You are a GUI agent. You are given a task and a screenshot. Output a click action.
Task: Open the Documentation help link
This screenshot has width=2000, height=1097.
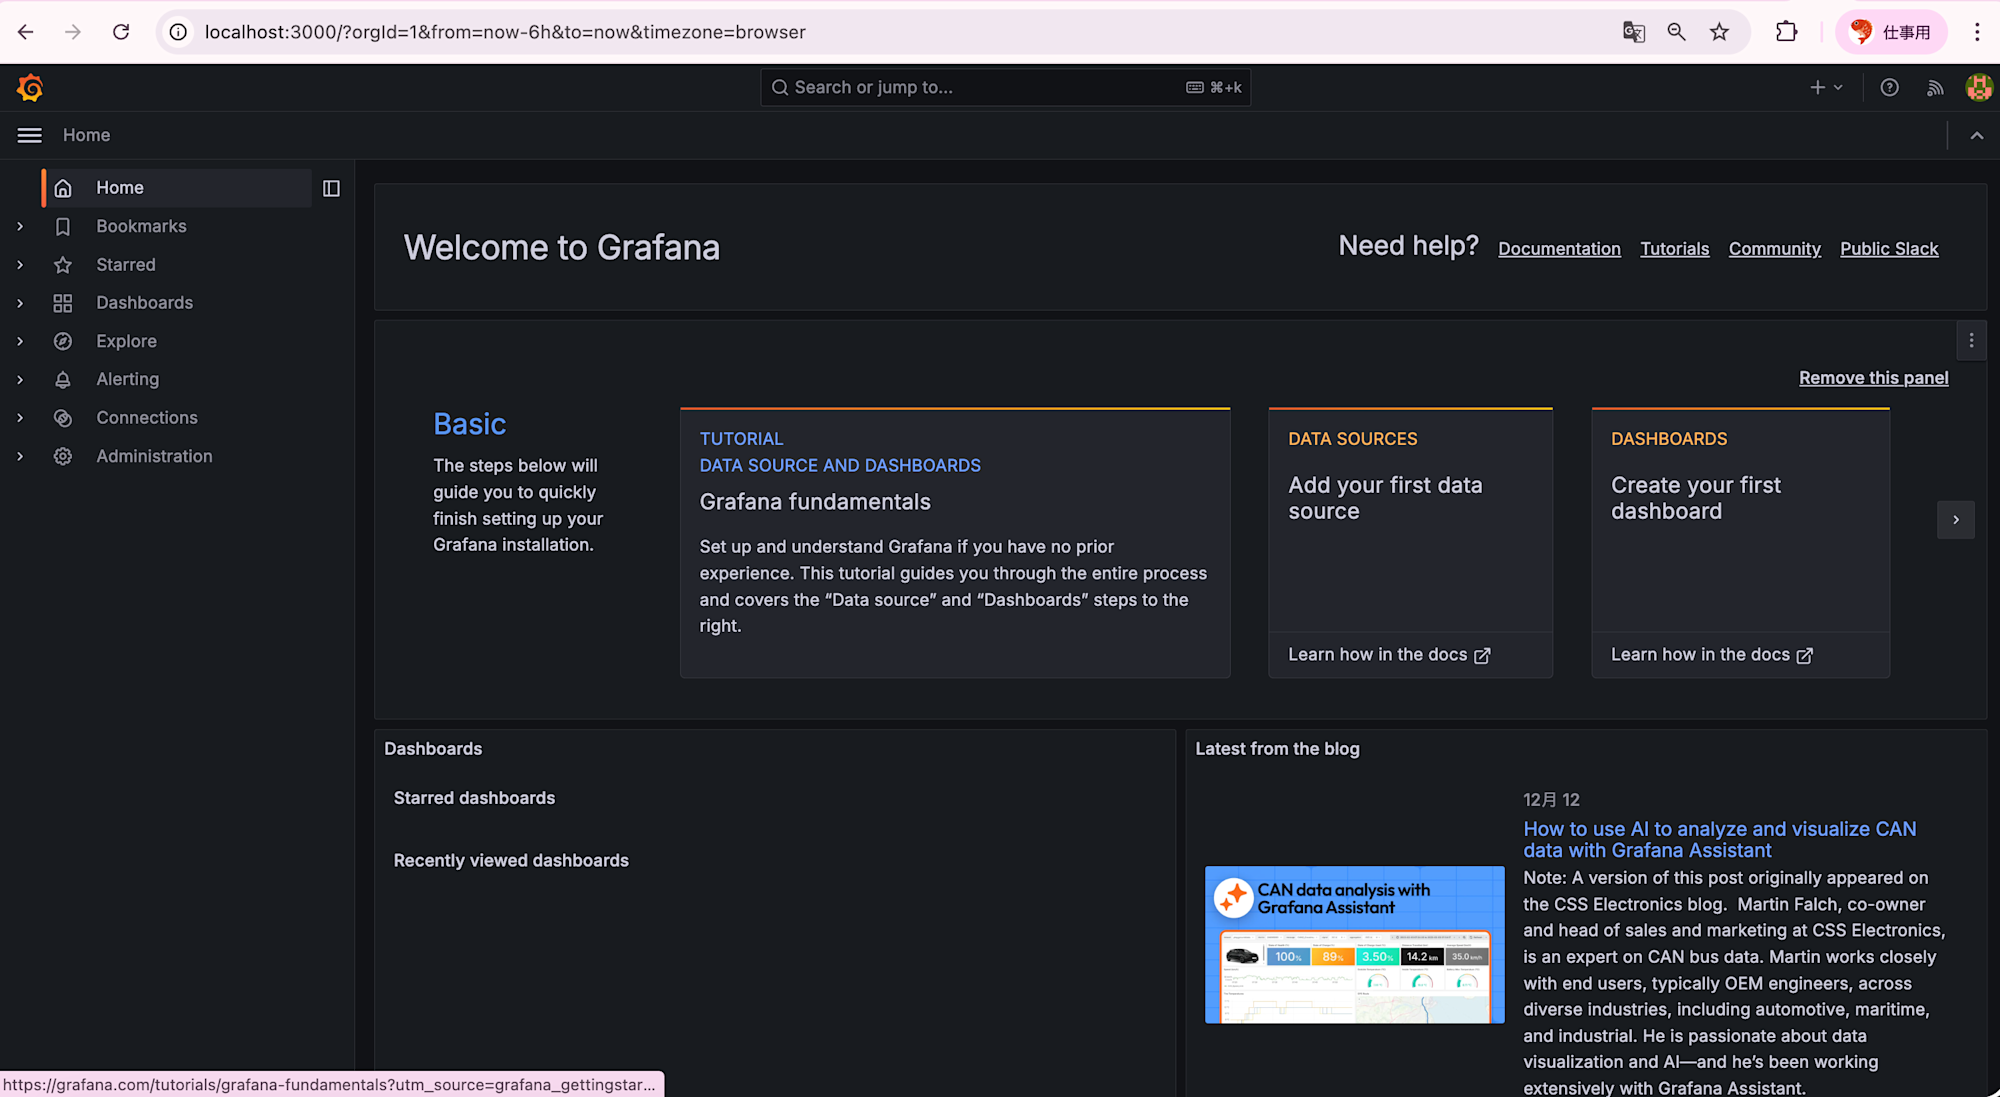tap(1558, 249)
